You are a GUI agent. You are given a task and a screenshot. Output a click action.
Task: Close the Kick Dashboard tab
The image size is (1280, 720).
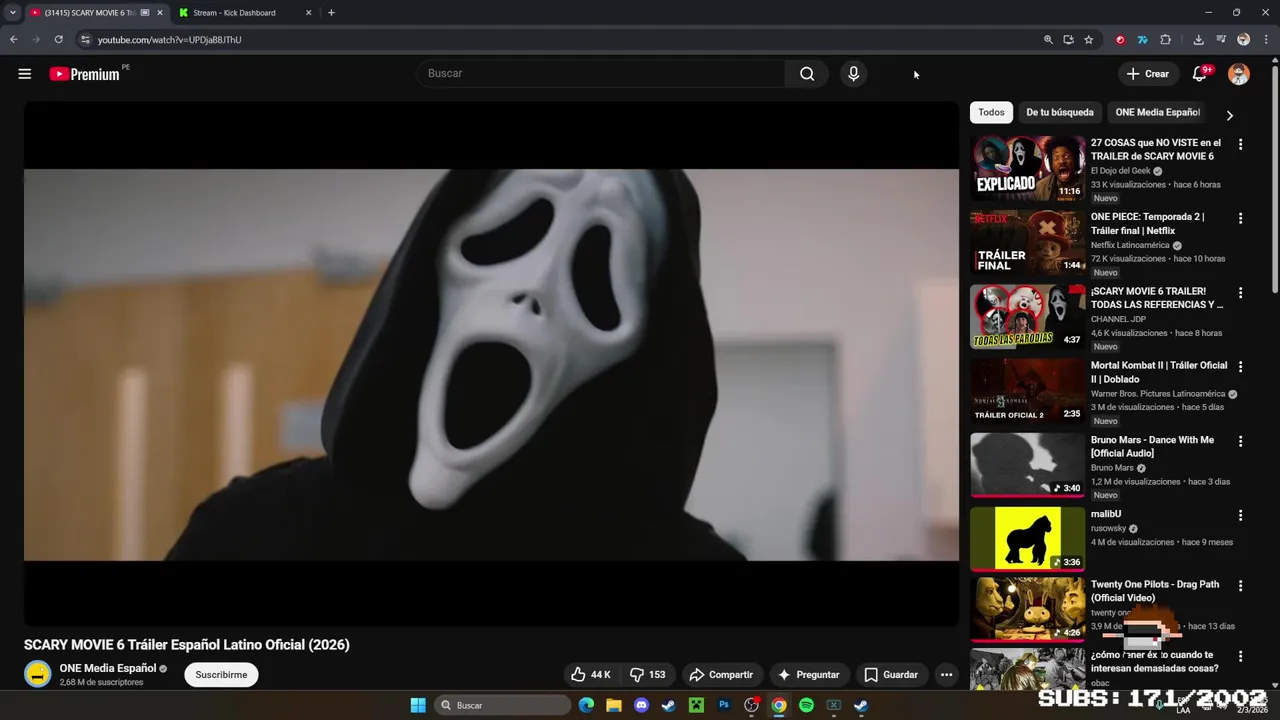(308, 13)
